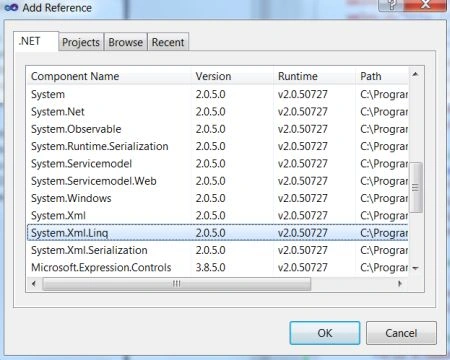The height and width of the screenshot is (360, 450).
Task: Click the Path column header
Action: point(382,76)
